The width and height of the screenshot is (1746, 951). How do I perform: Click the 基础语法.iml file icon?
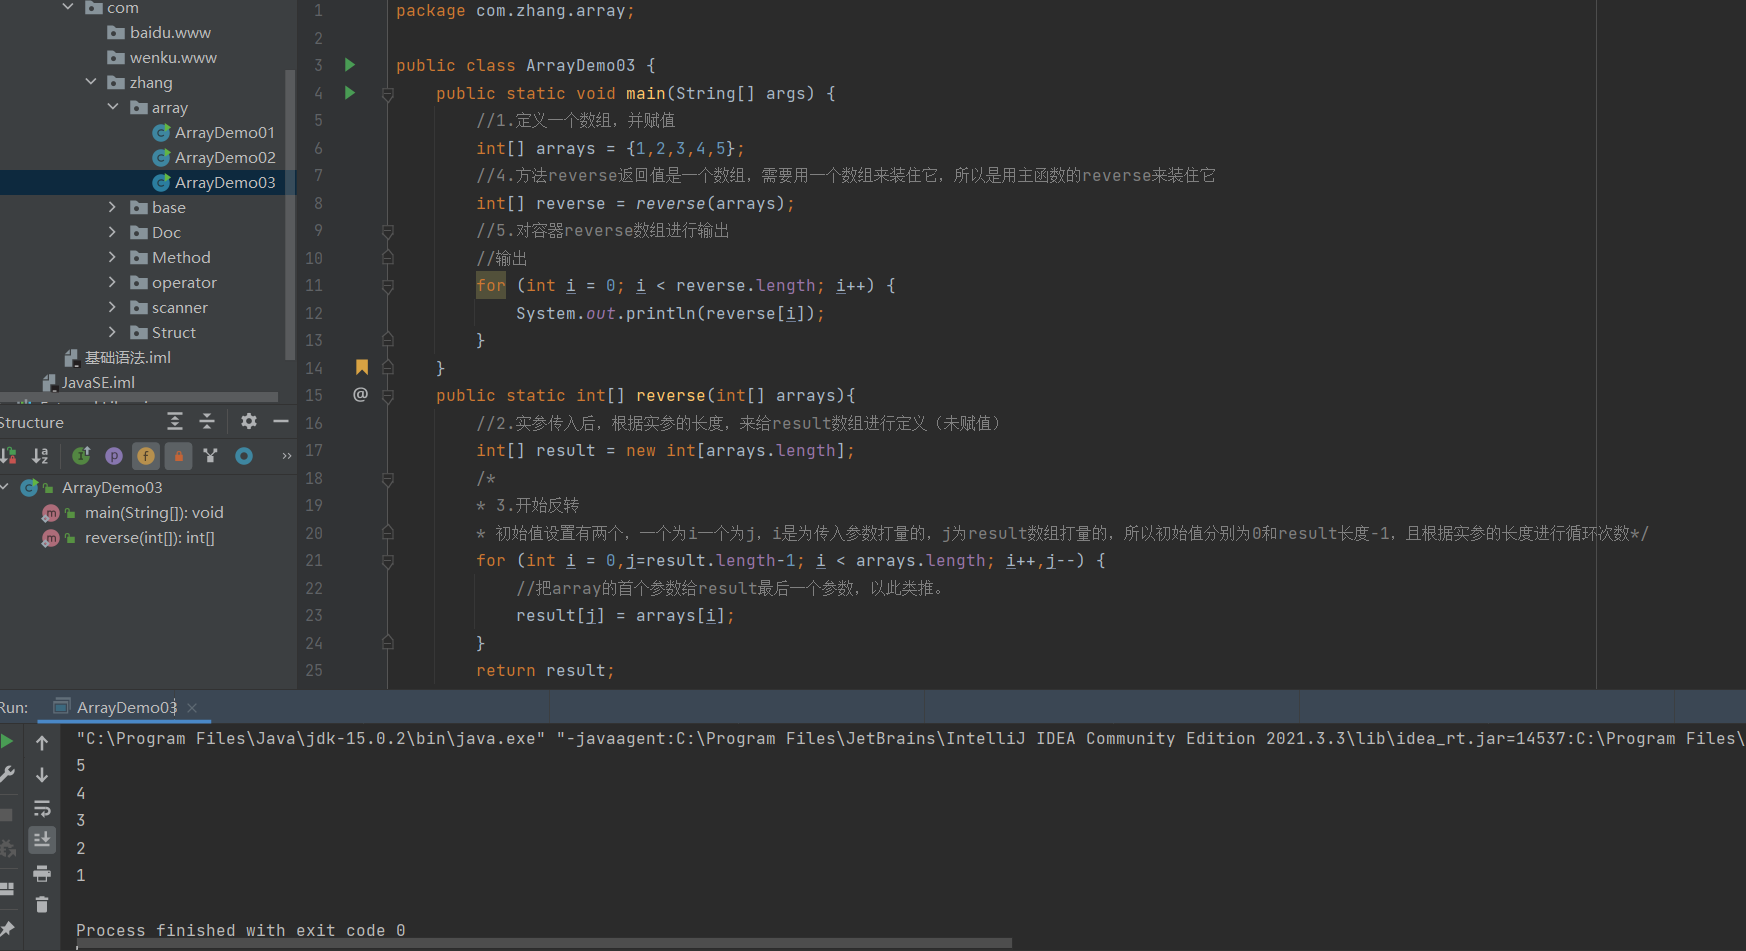click(71, 358)
